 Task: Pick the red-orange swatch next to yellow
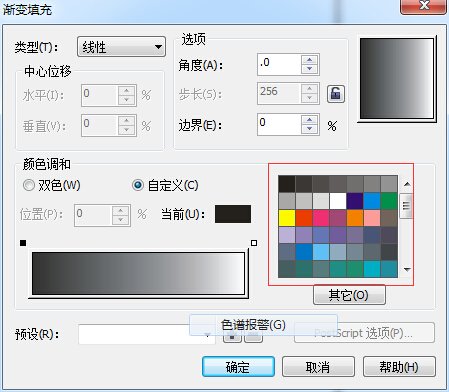[304, 218]
